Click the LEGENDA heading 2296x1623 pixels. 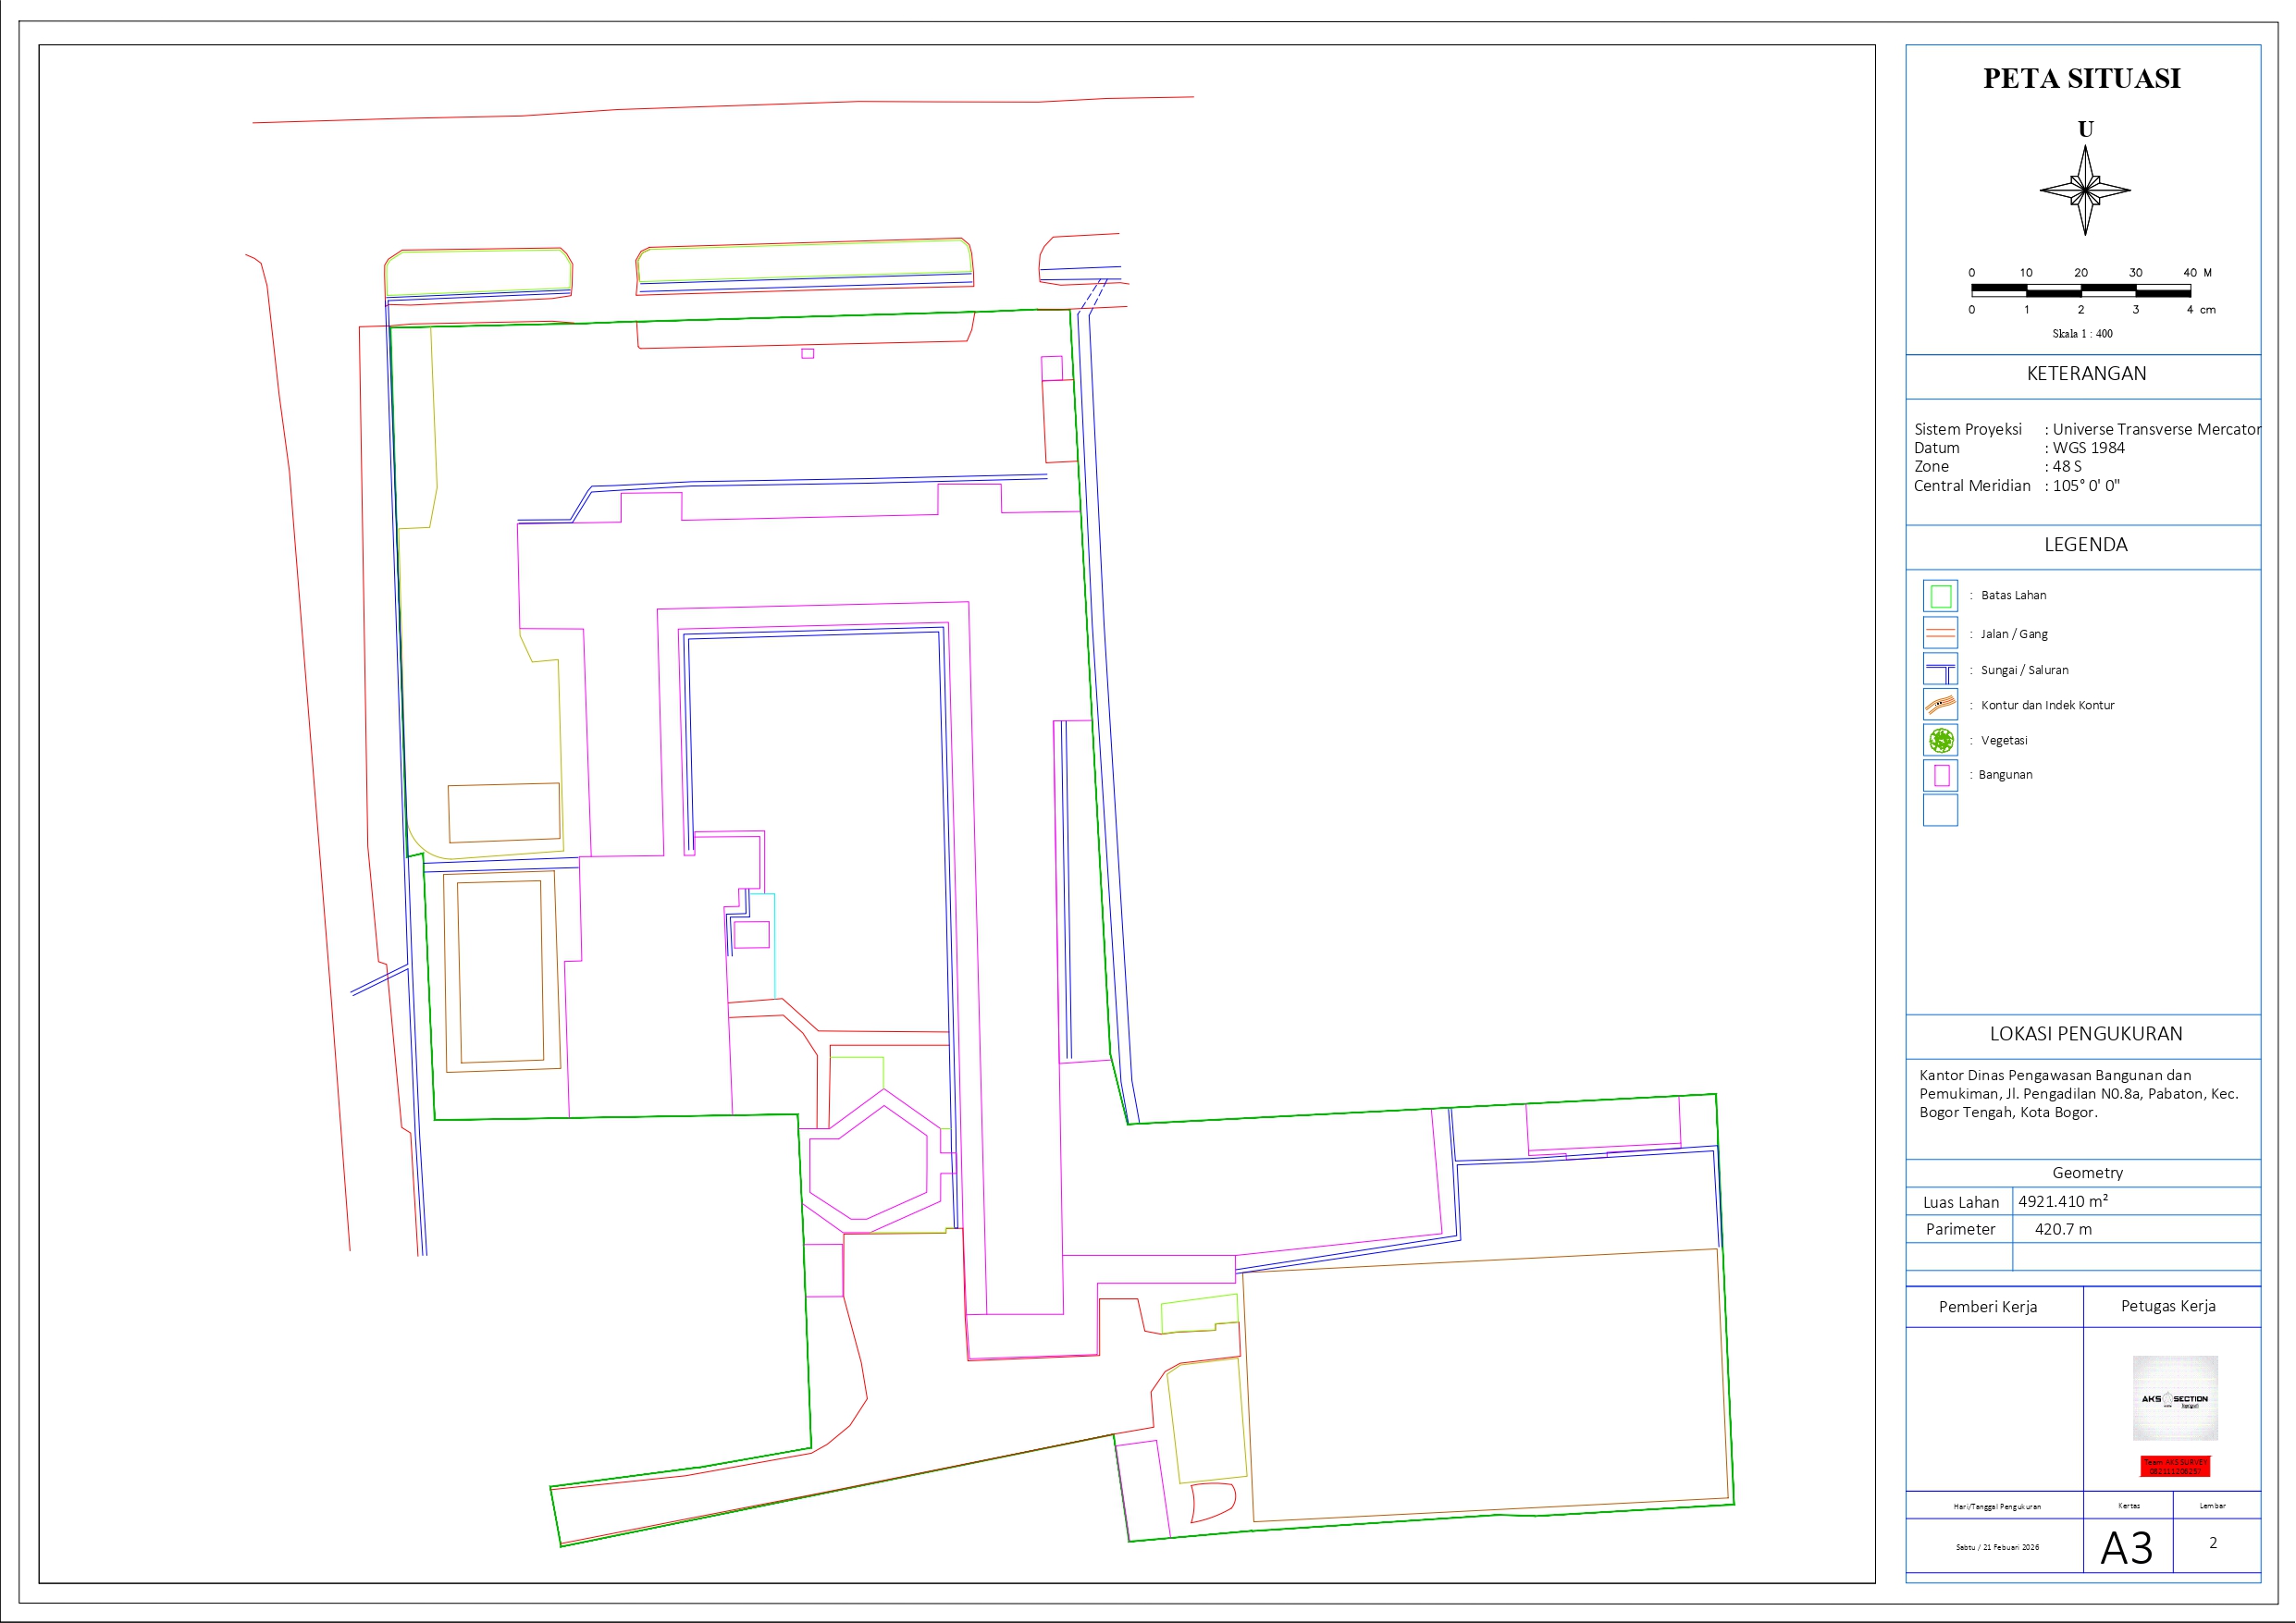[2085, 545]
